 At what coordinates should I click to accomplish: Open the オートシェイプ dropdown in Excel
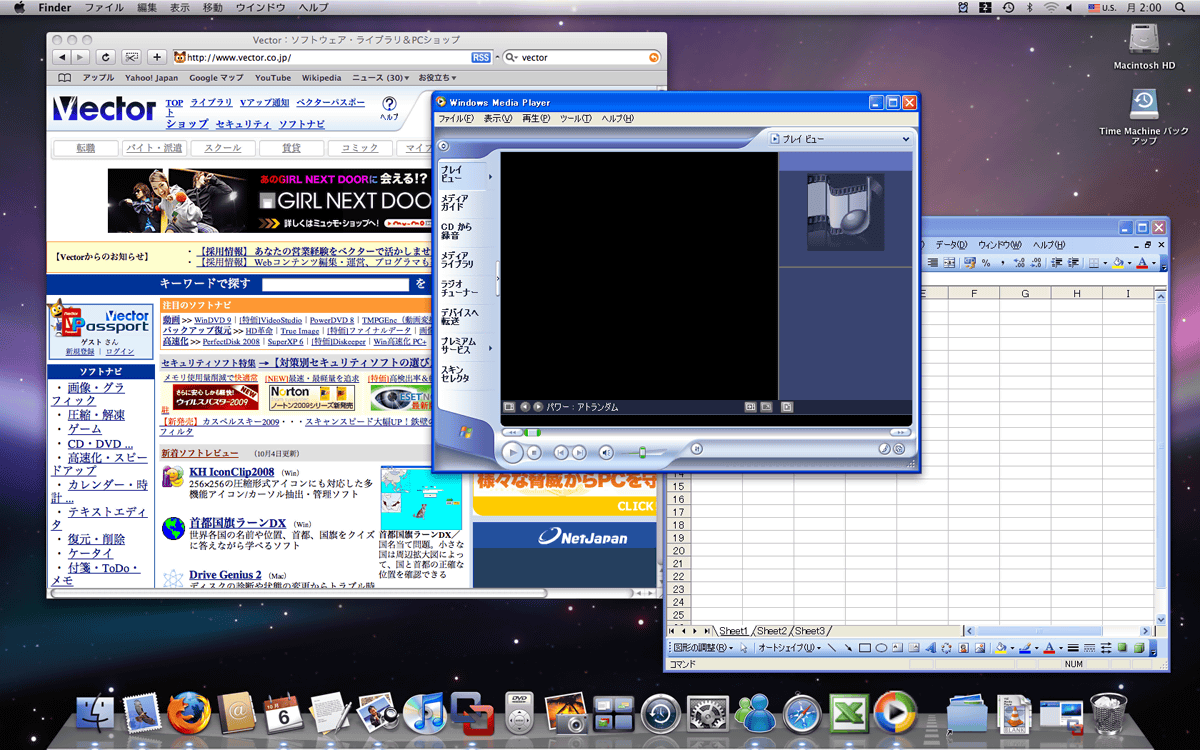[789, 648]
